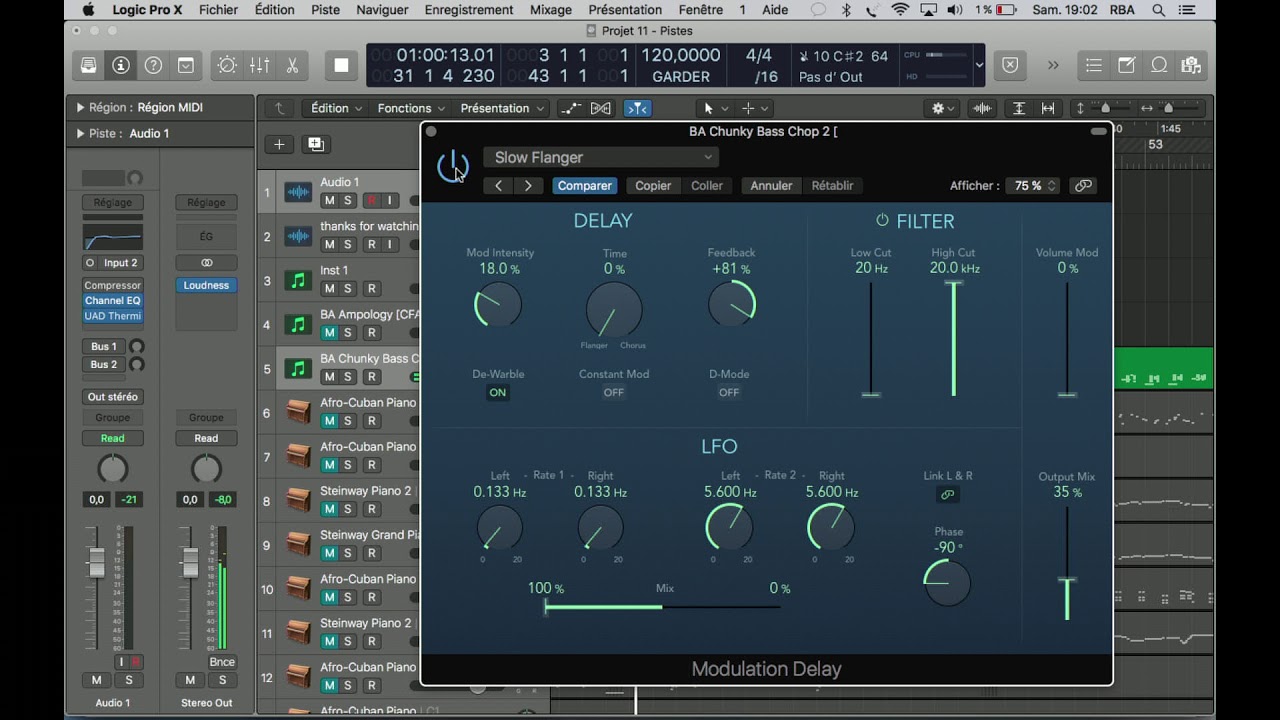The height and width of the screenshot is (720, 1280).
Task: Open the Mixer faders icon
Action: [259, 65]
